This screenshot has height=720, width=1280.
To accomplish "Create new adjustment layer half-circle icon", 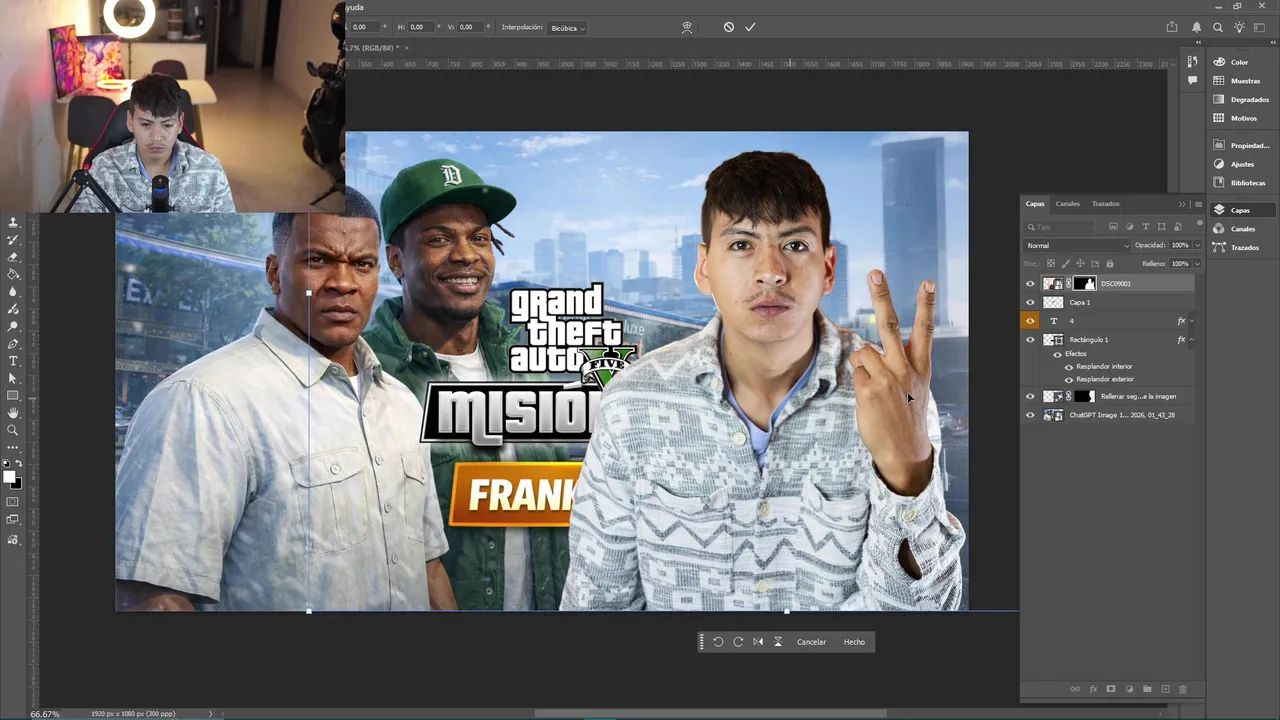I will [x=1129, y=689].
